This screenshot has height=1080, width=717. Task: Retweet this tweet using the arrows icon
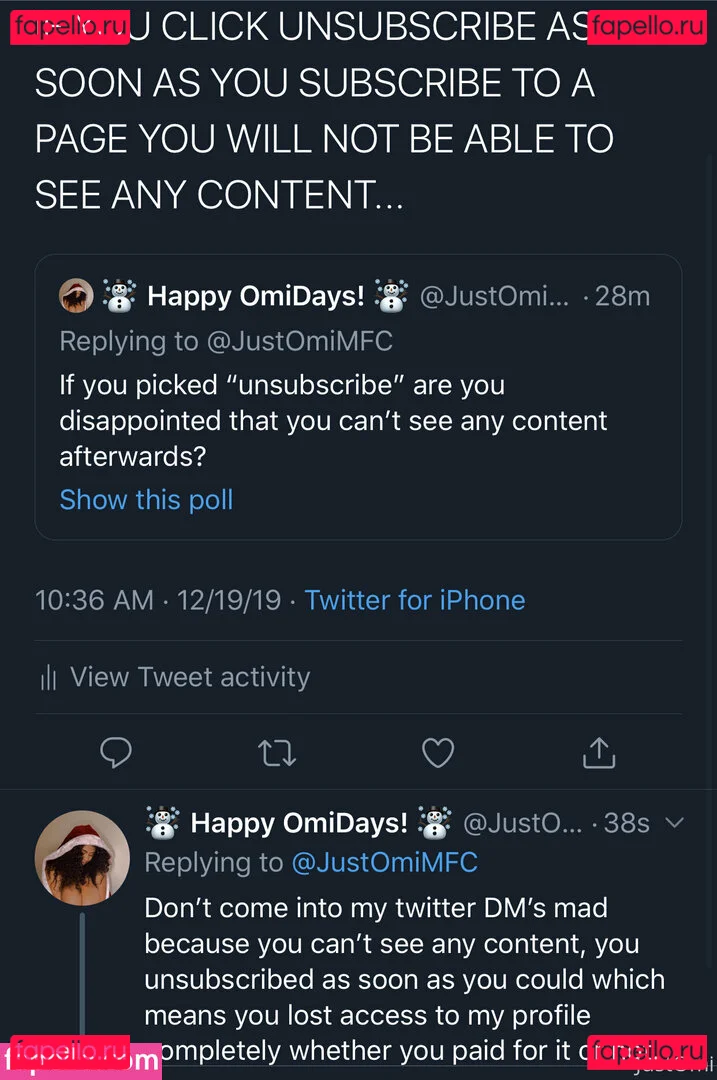(x=277, y=752)
